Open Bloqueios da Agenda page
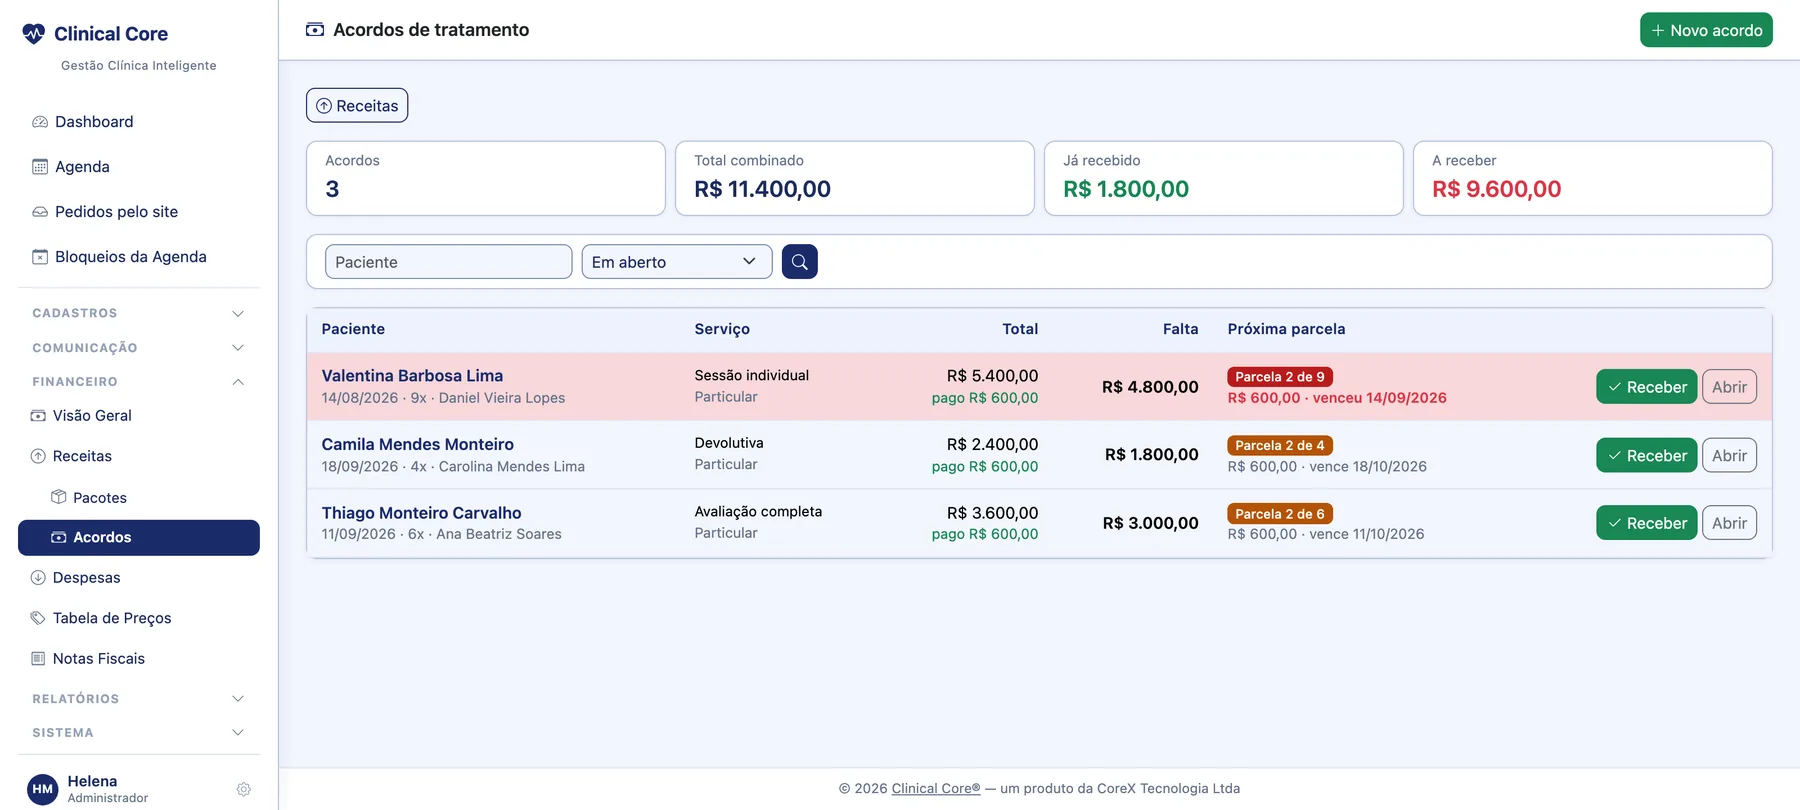The image size is (1800, 810). 139,257
